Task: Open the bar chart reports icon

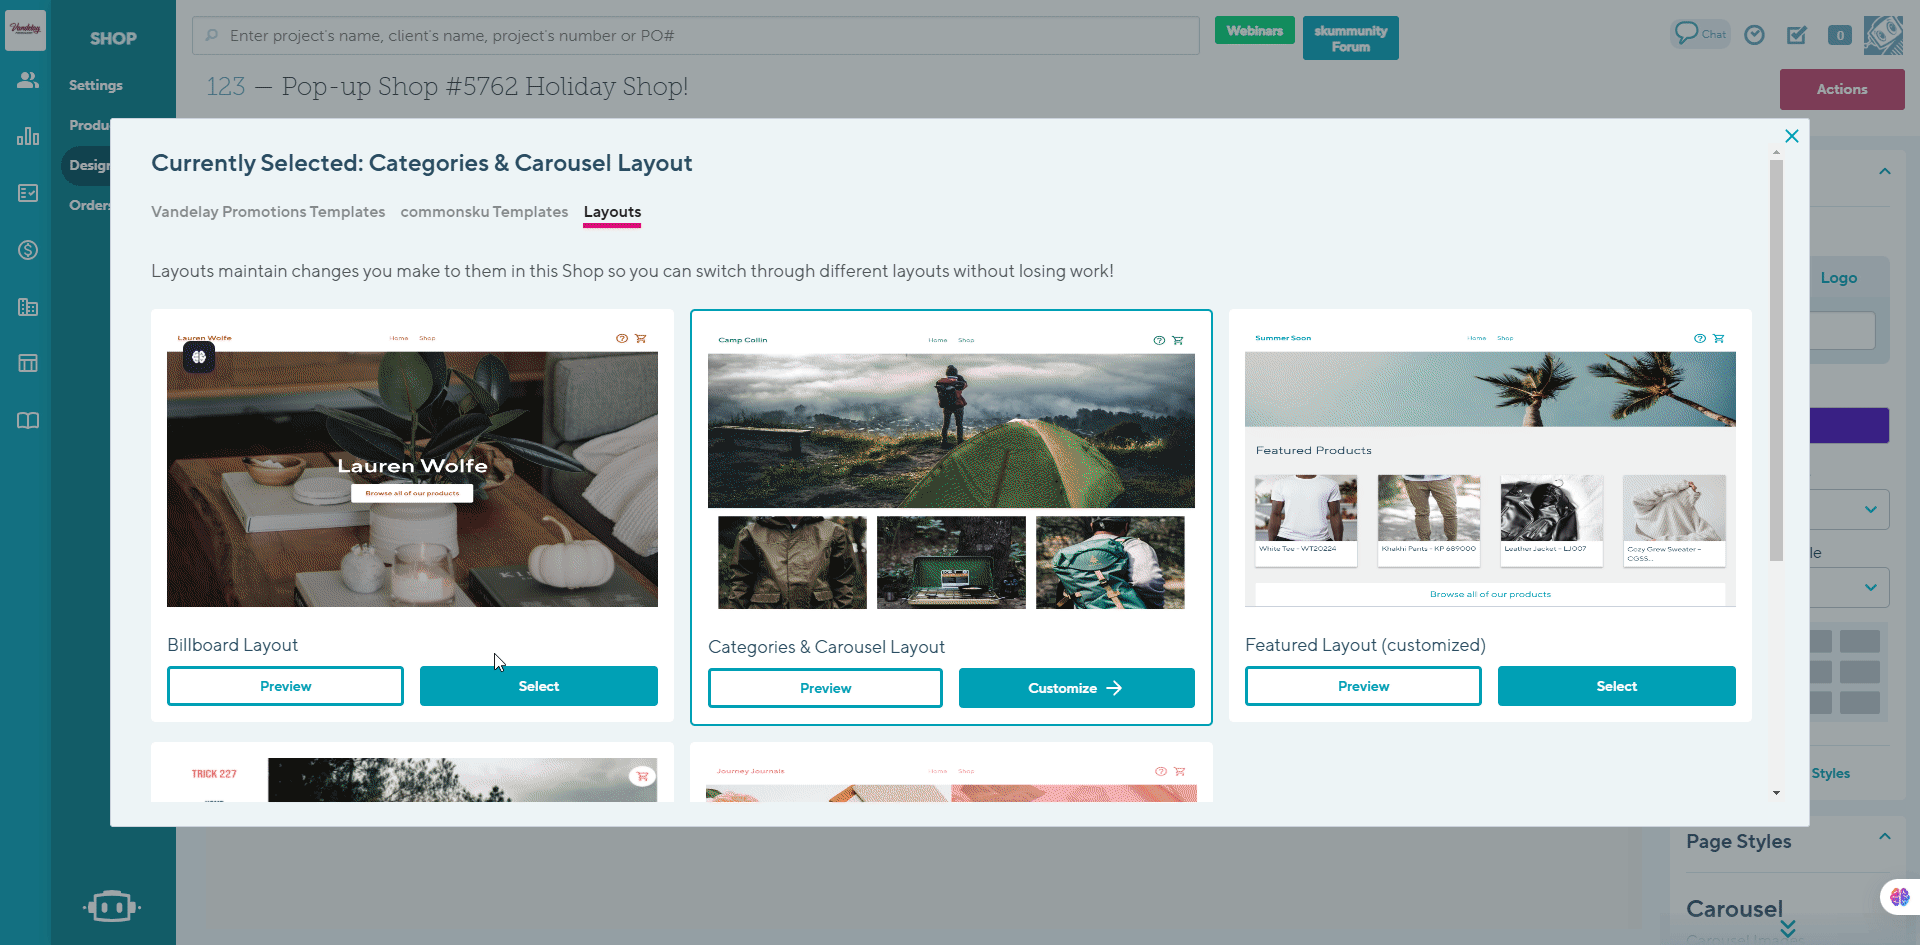Action: [x=28, y=136]
